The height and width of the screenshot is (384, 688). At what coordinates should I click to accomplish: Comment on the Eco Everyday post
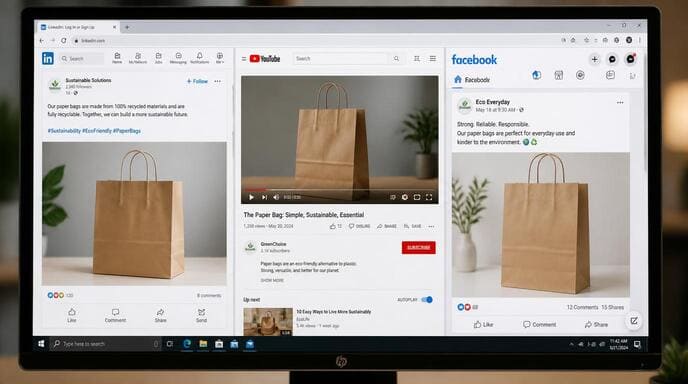point(539,324)
